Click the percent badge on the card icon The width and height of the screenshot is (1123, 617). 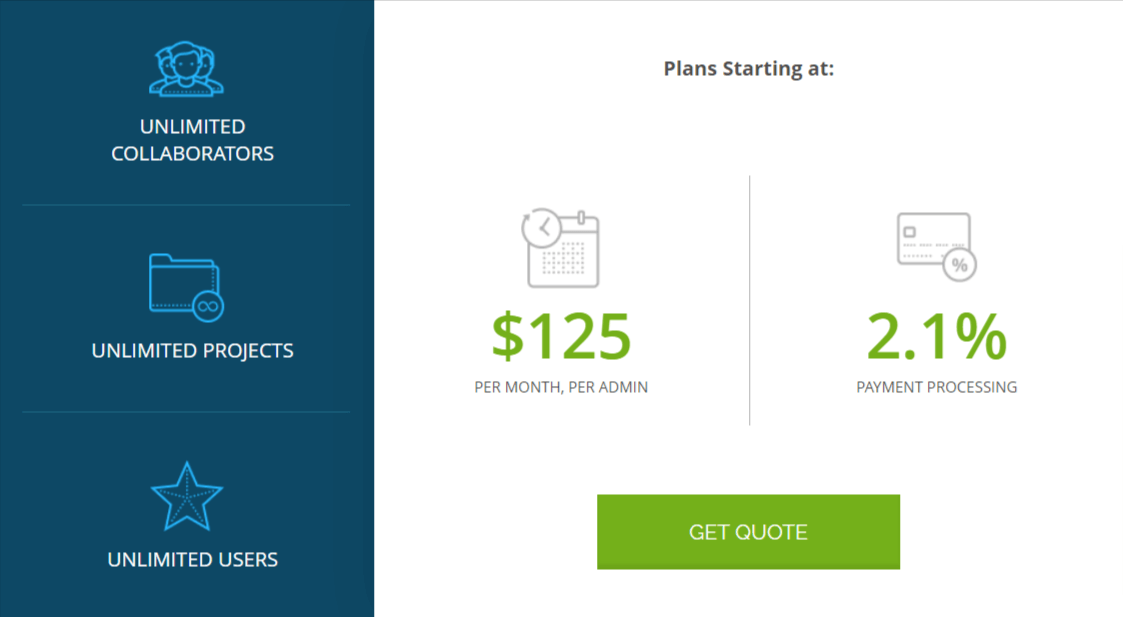[x=959, y=265]
